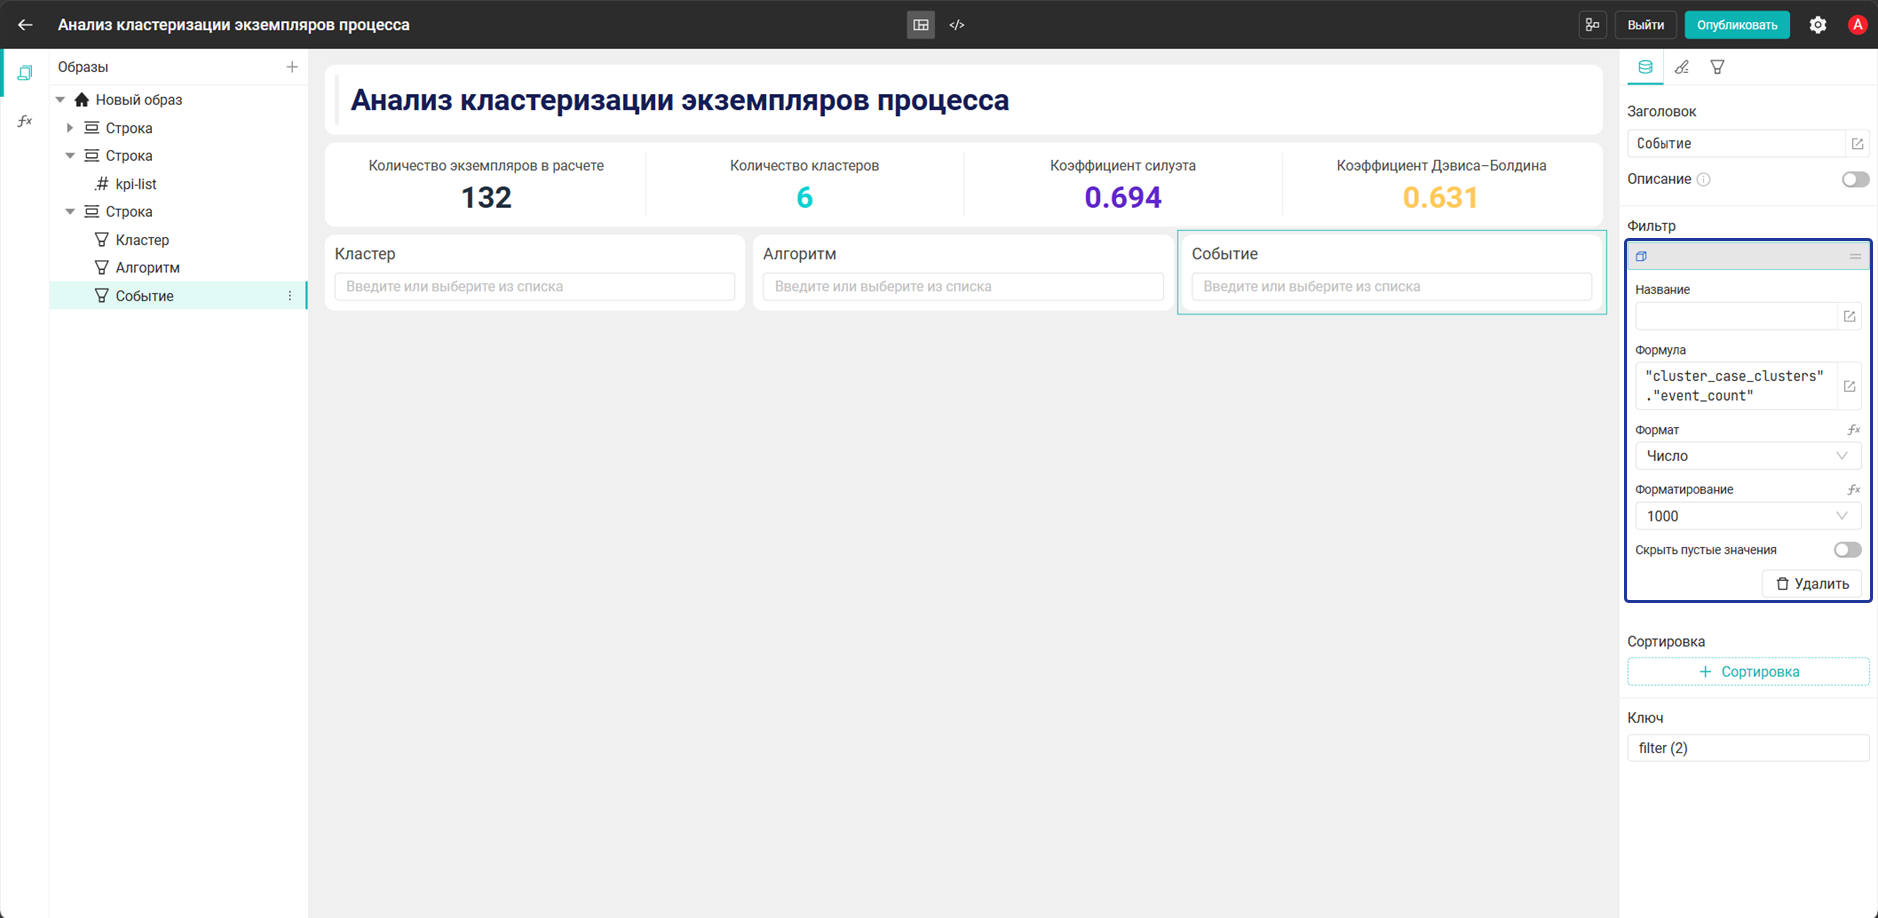Click the Заголовок text field with Событие
Screen dimensions: 1878x918
point(1736,144)
